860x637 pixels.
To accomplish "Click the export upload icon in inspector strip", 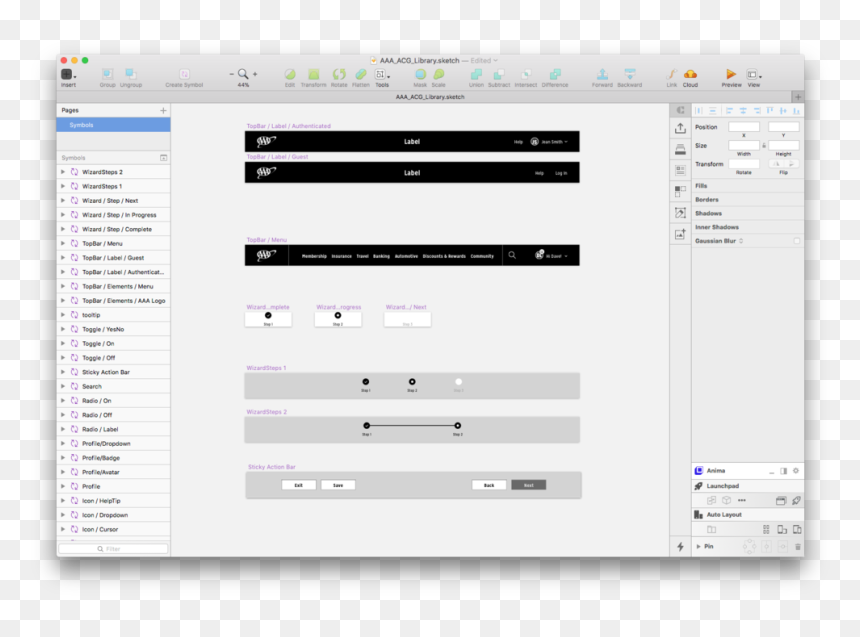I will 680,128.
